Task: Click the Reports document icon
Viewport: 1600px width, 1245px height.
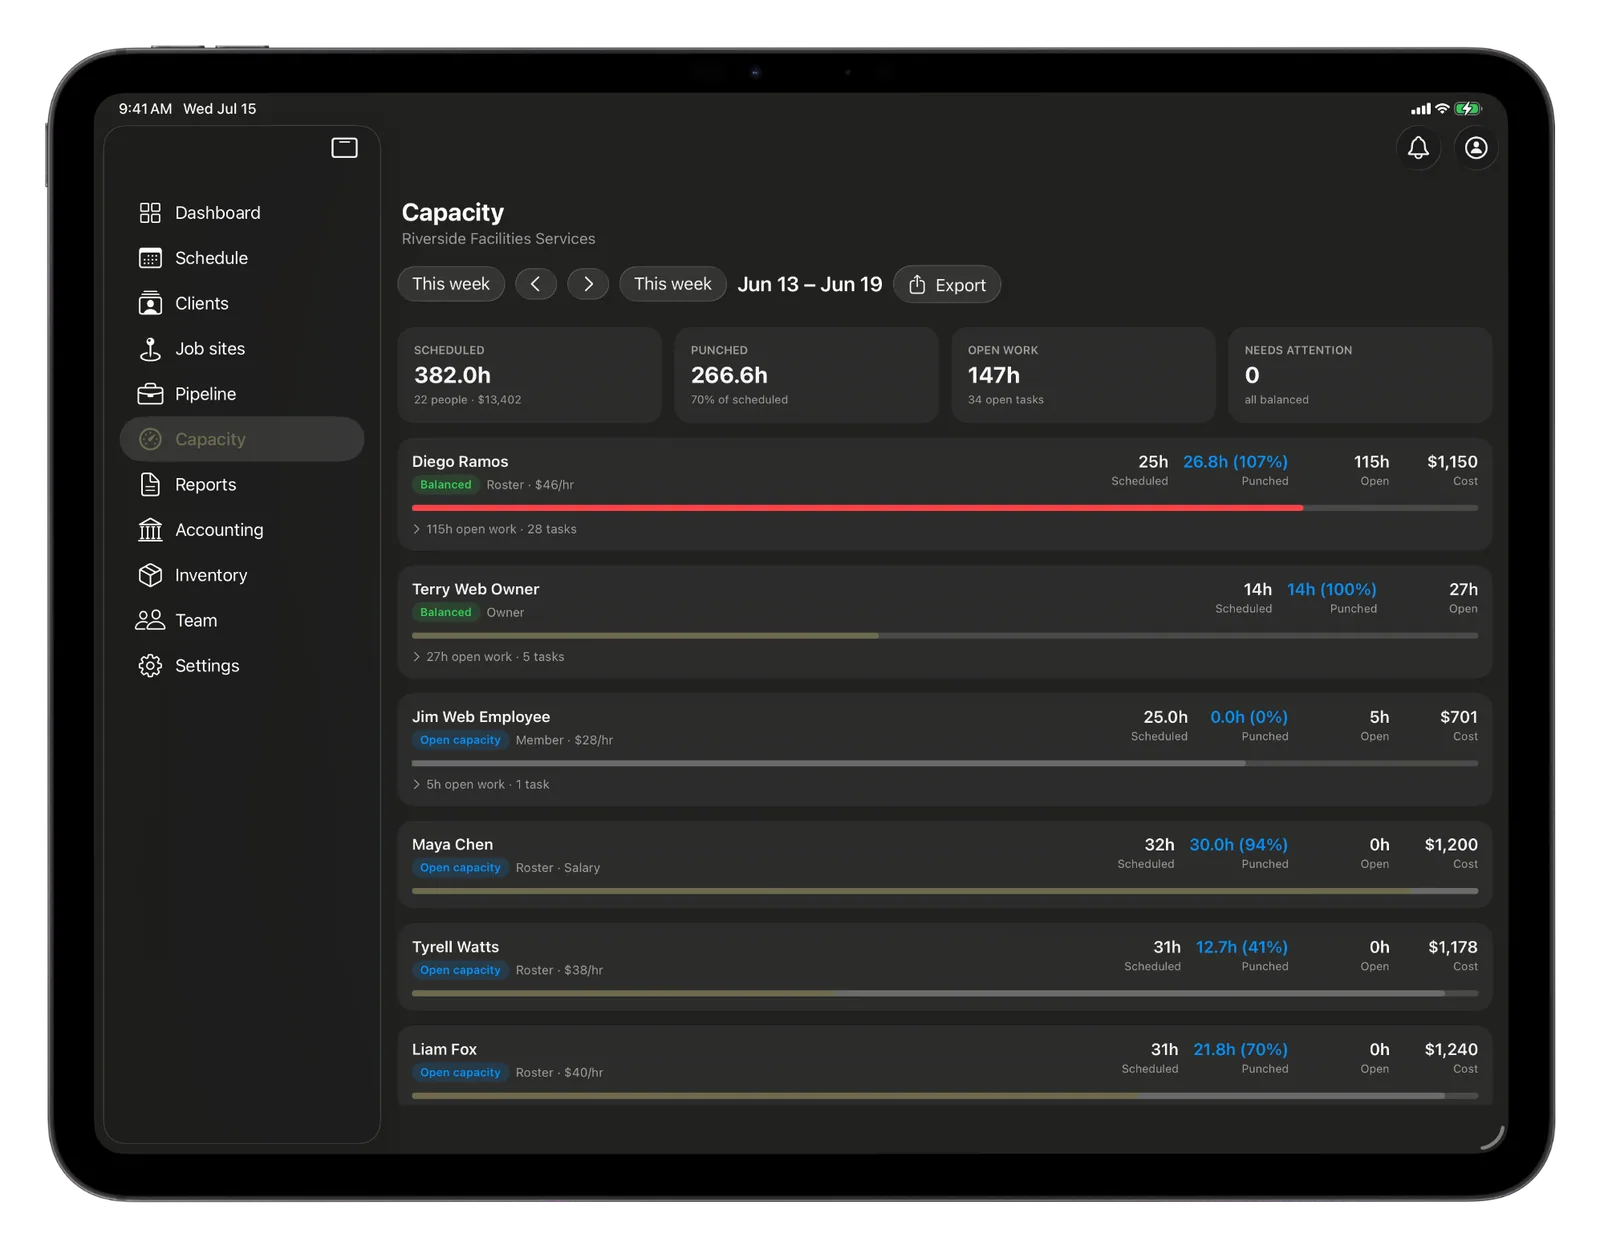Action: (x=150, y=485)
